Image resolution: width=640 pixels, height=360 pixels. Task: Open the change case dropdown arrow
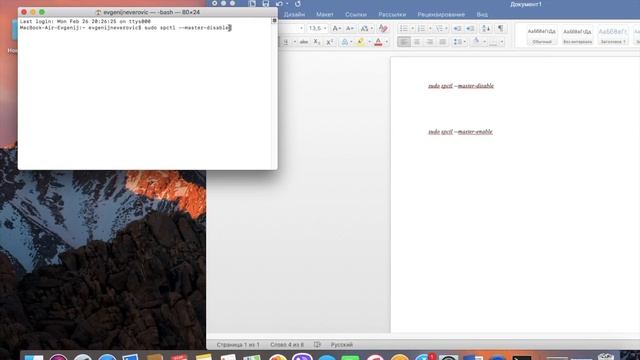[371, 28]
